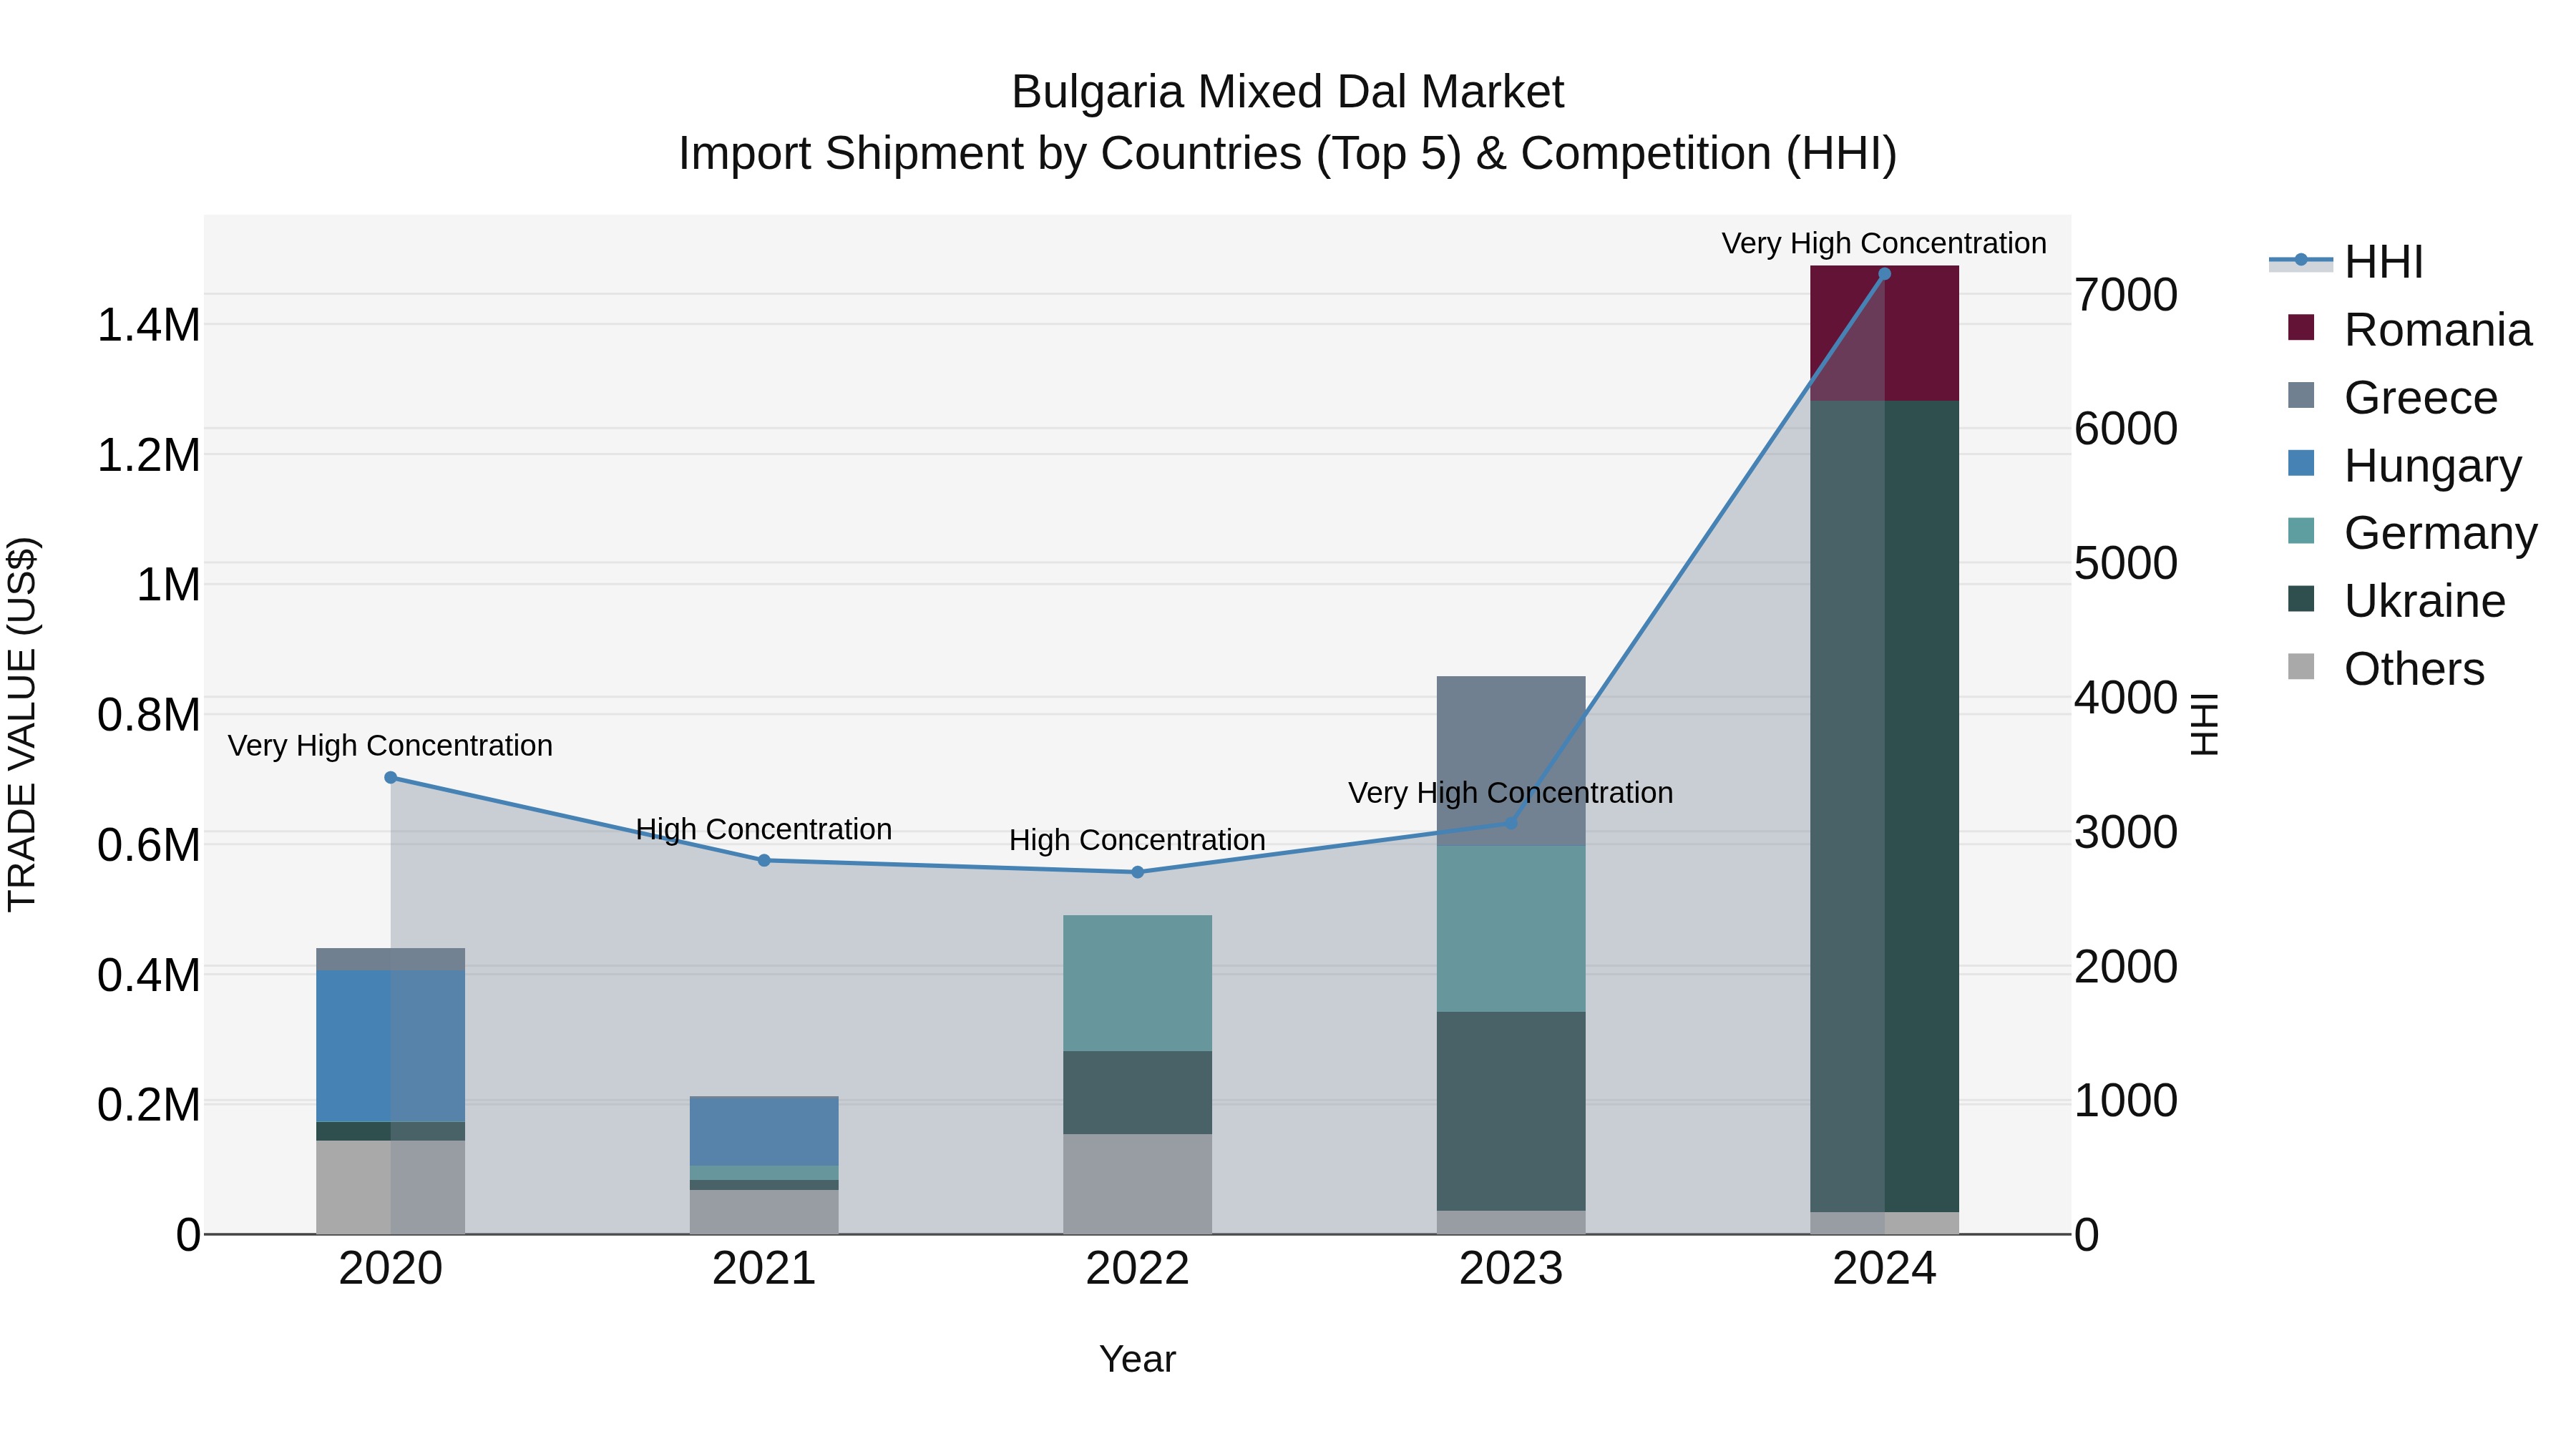Click the HHI data point for 2024
2576x1449 pixels.
1884,274
